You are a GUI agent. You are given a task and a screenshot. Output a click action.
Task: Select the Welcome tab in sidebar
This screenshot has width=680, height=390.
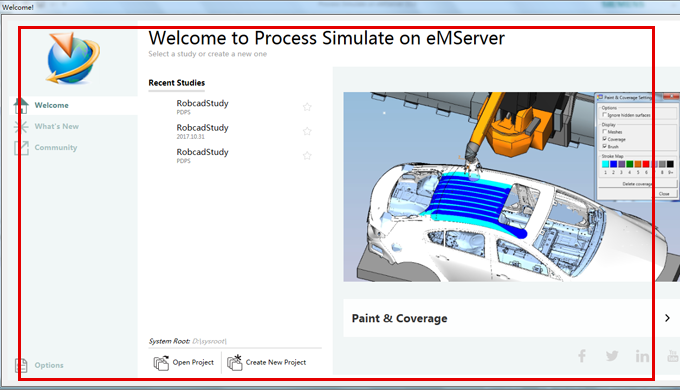[52, 105]
